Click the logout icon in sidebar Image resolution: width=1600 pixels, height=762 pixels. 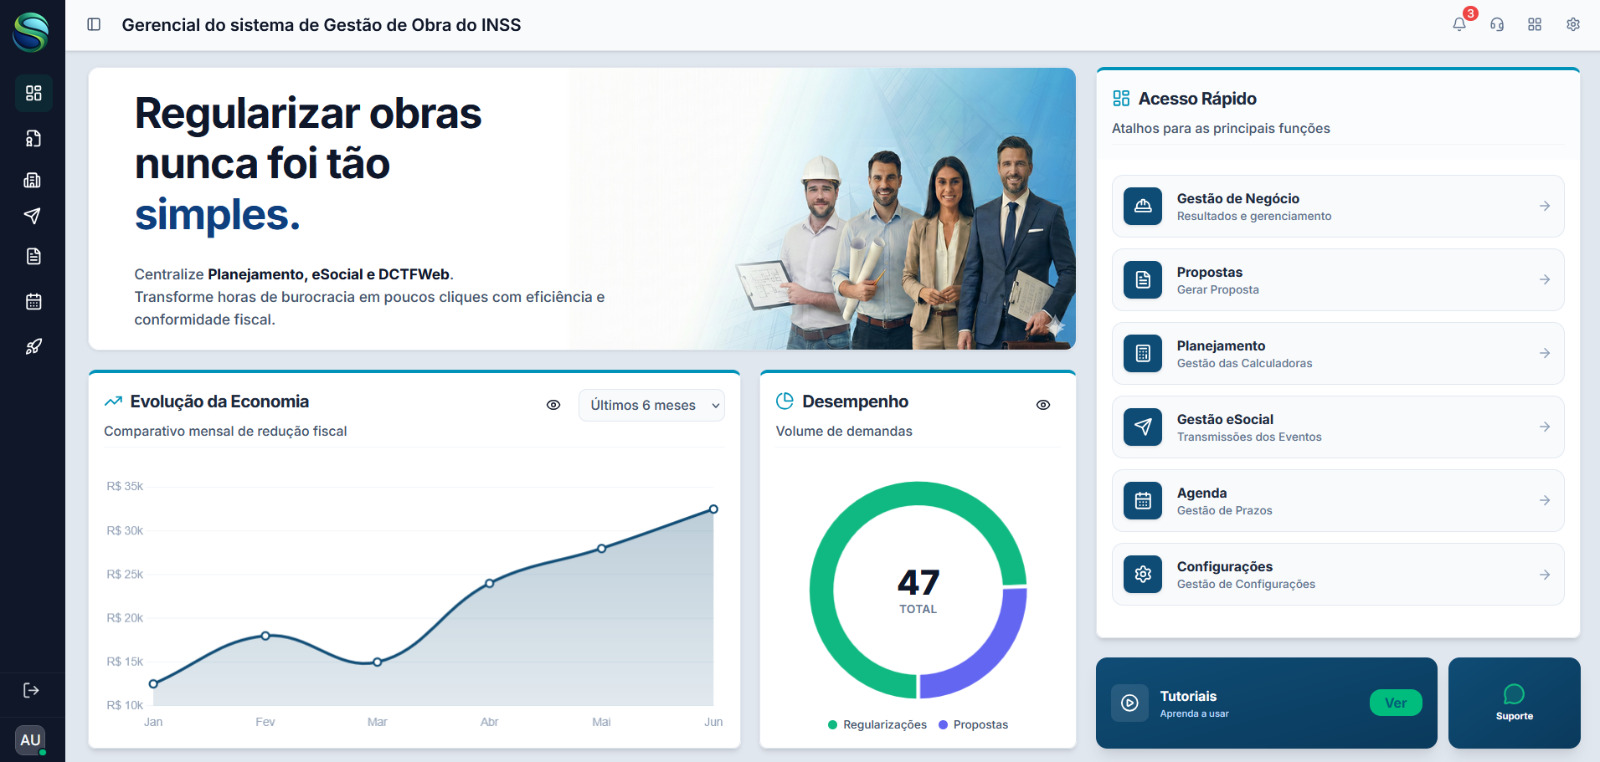click(x=31, y=690)
